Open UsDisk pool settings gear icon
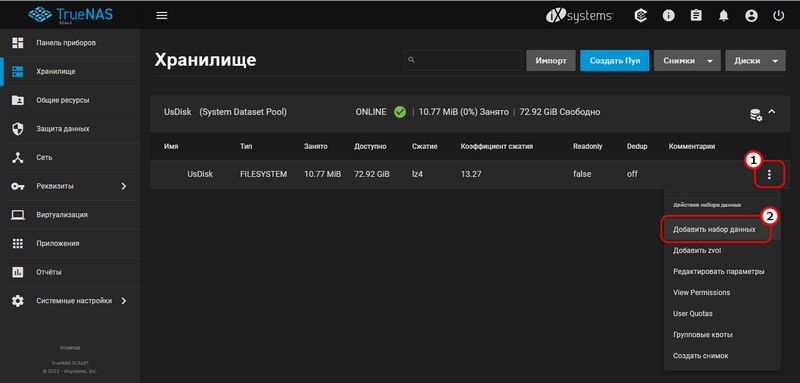The width and height of the screenshot is (800, 383). pos(756,115)
